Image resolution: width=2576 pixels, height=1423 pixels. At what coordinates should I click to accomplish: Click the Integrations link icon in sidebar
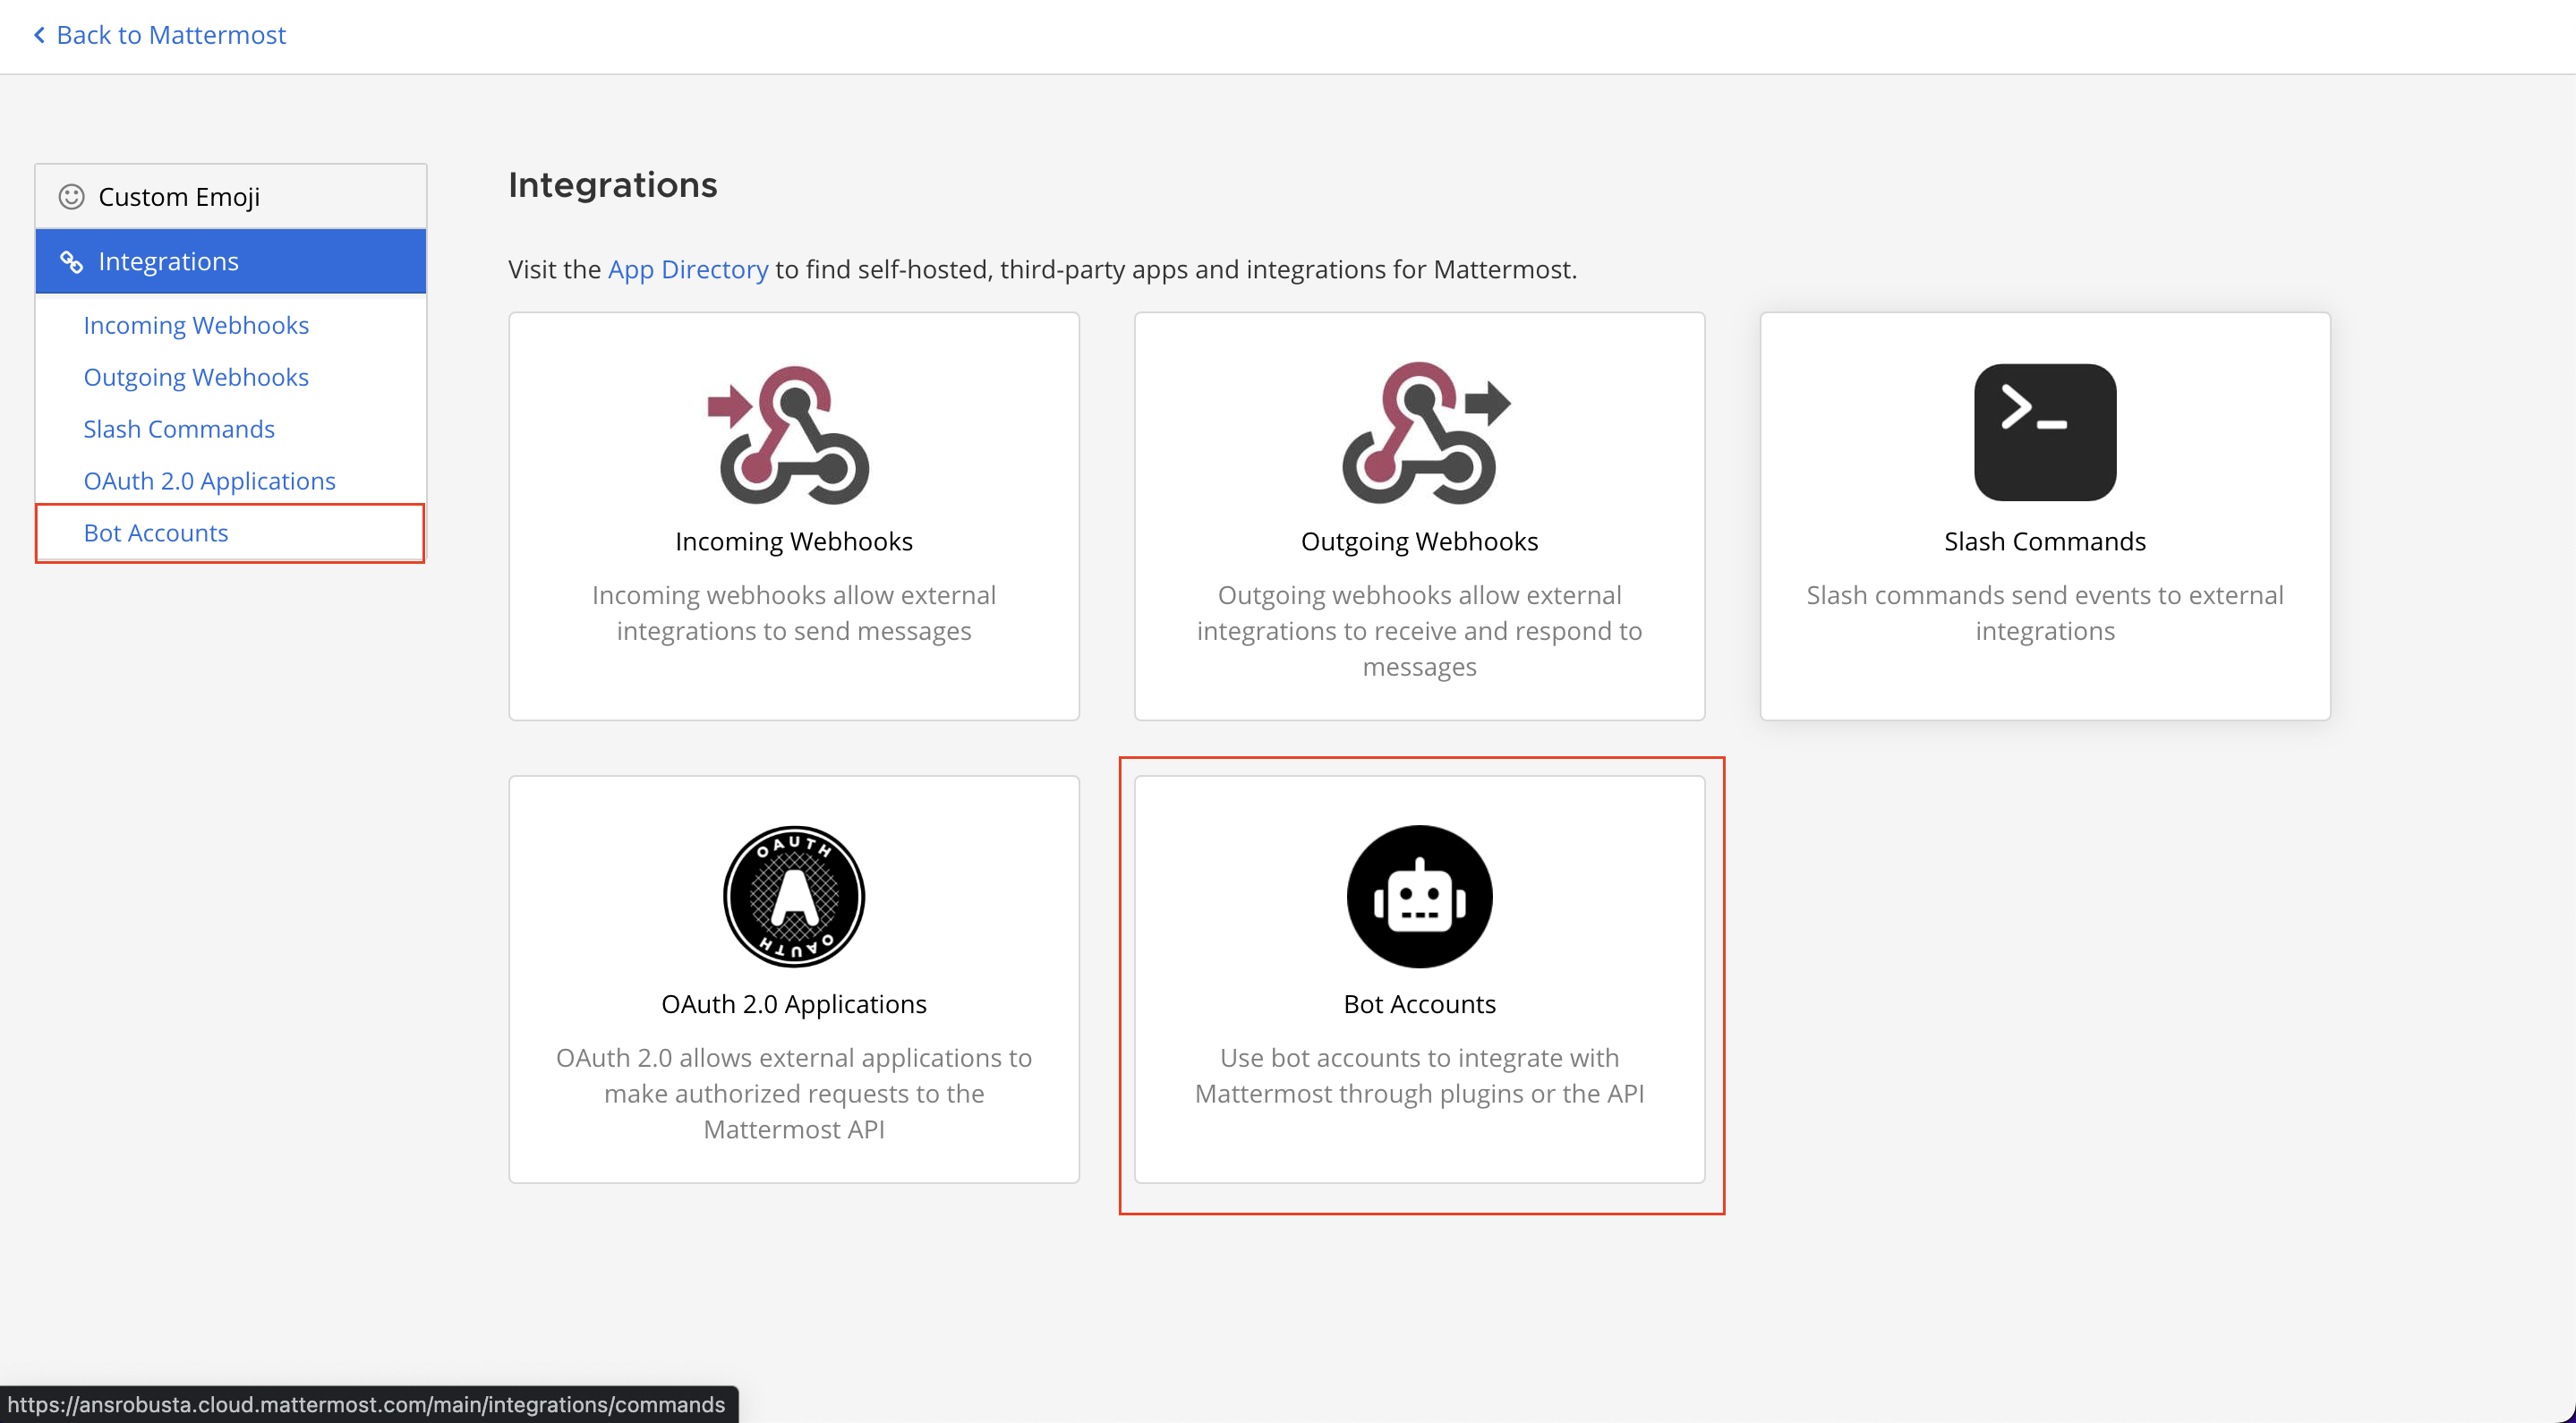tap(71, 262)
